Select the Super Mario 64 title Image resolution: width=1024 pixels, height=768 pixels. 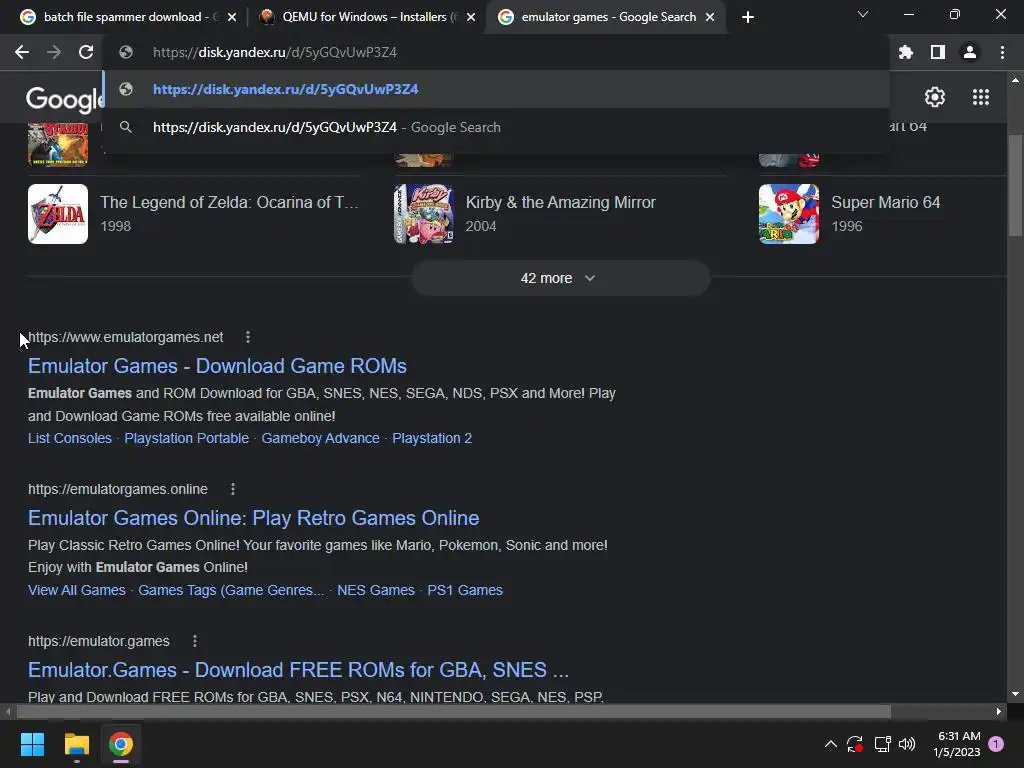pos(886,202)
